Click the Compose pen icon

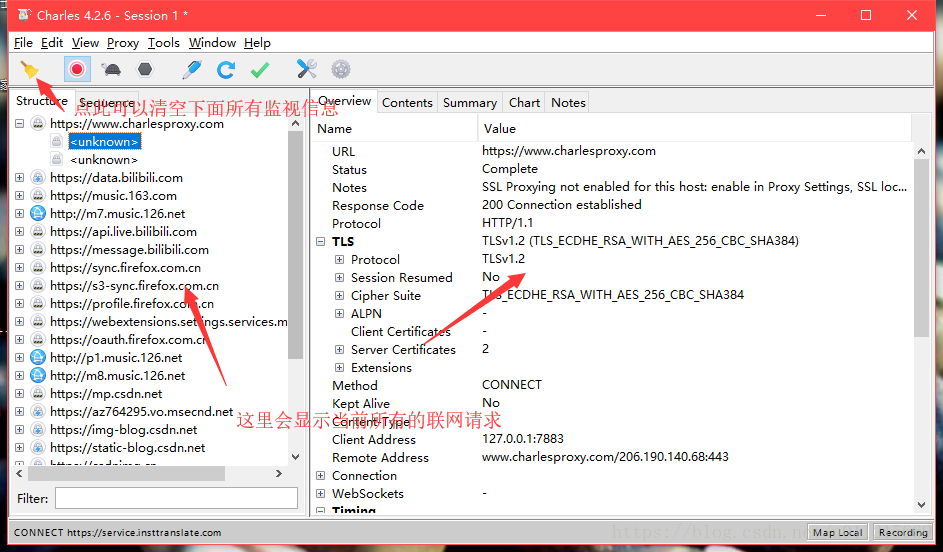192,70
